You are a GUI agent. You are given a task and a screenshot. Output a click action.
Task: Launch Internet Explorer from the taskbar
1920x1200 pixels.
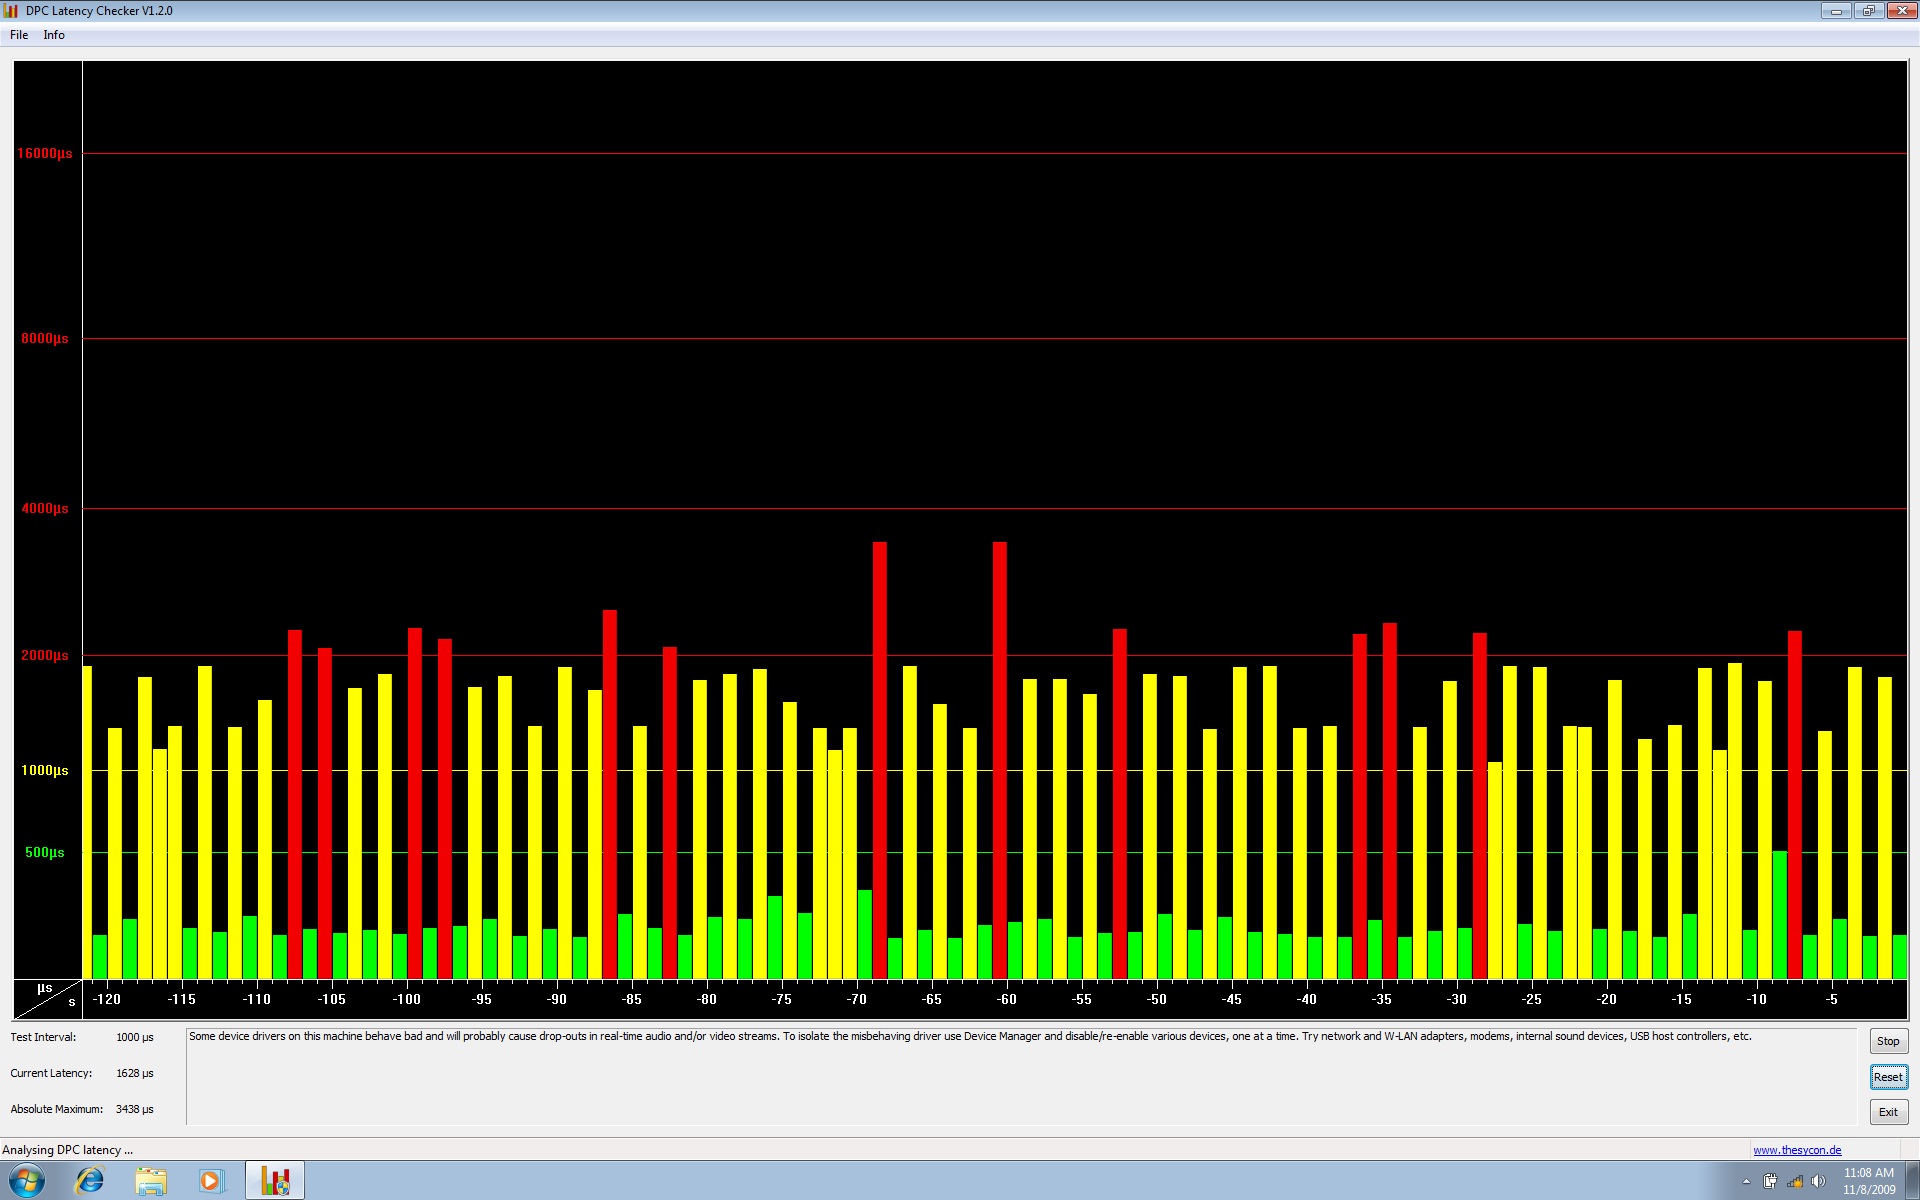[90, 1181]
